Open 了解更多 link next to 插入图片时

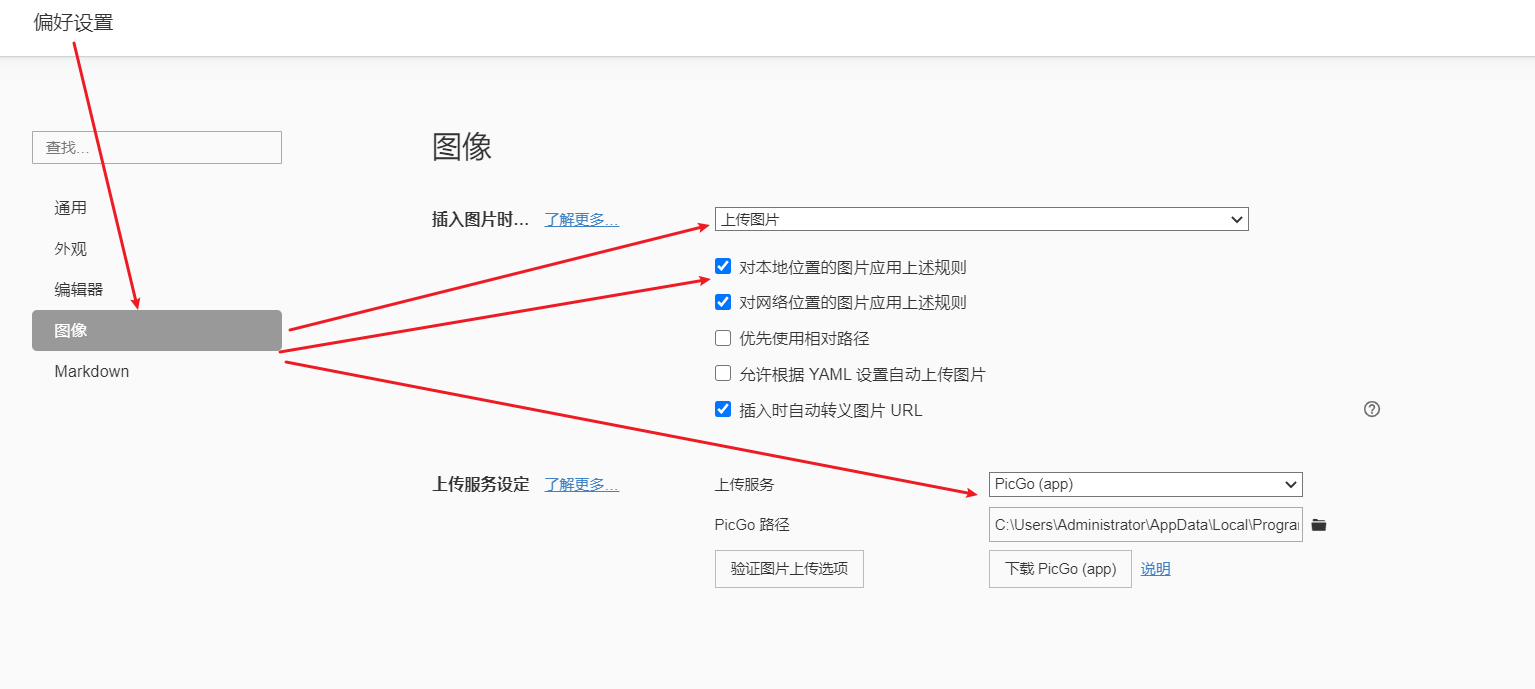tap(581, 220)
